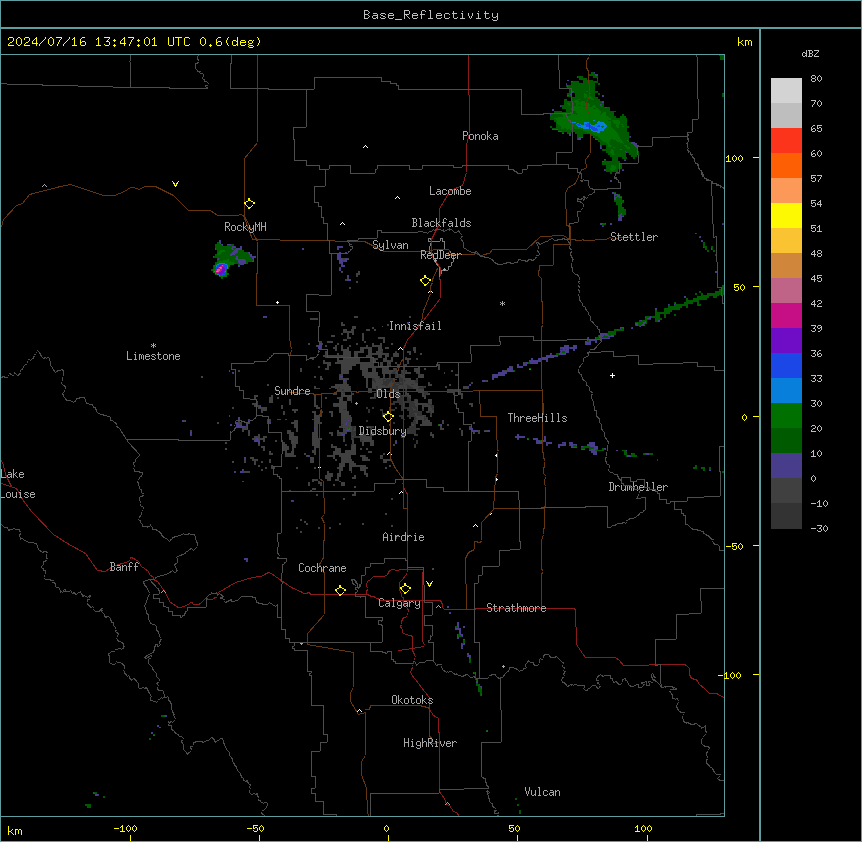Click the Base_Reflectivity title text
This screenshot has height=842, width=862.
[x=431, y=15]
